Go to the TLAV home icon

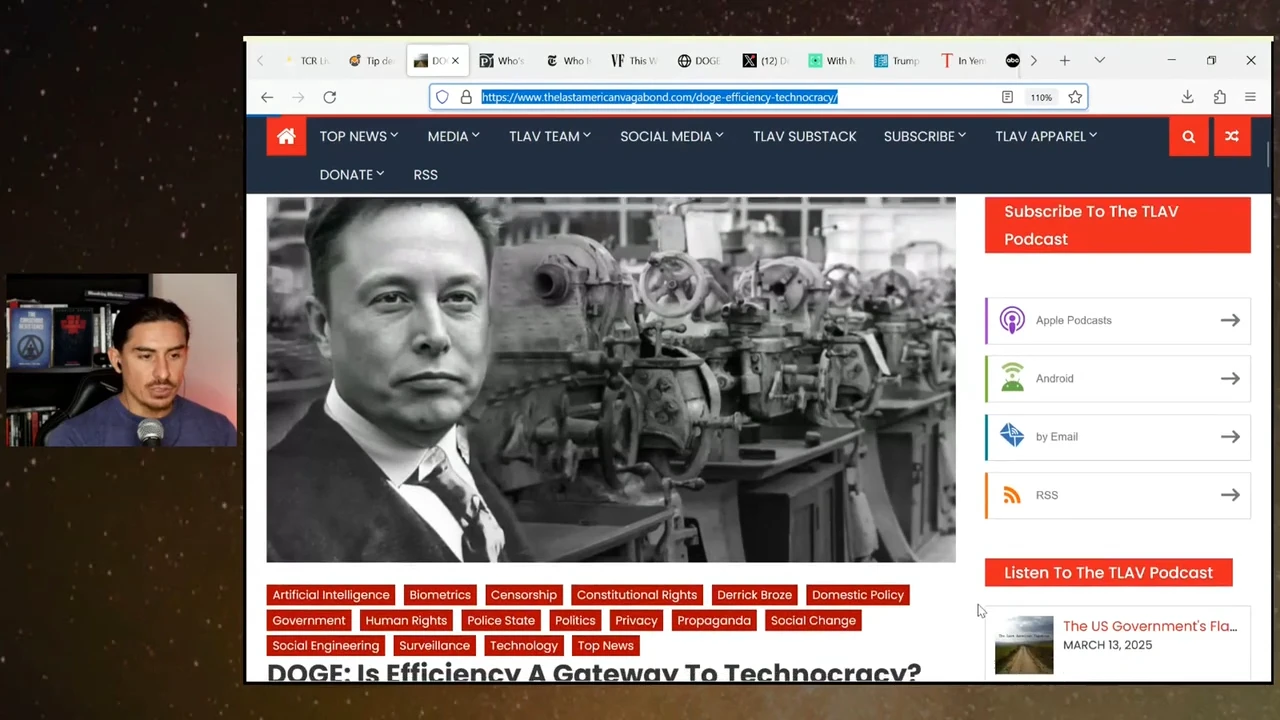[x=286, y=137]
